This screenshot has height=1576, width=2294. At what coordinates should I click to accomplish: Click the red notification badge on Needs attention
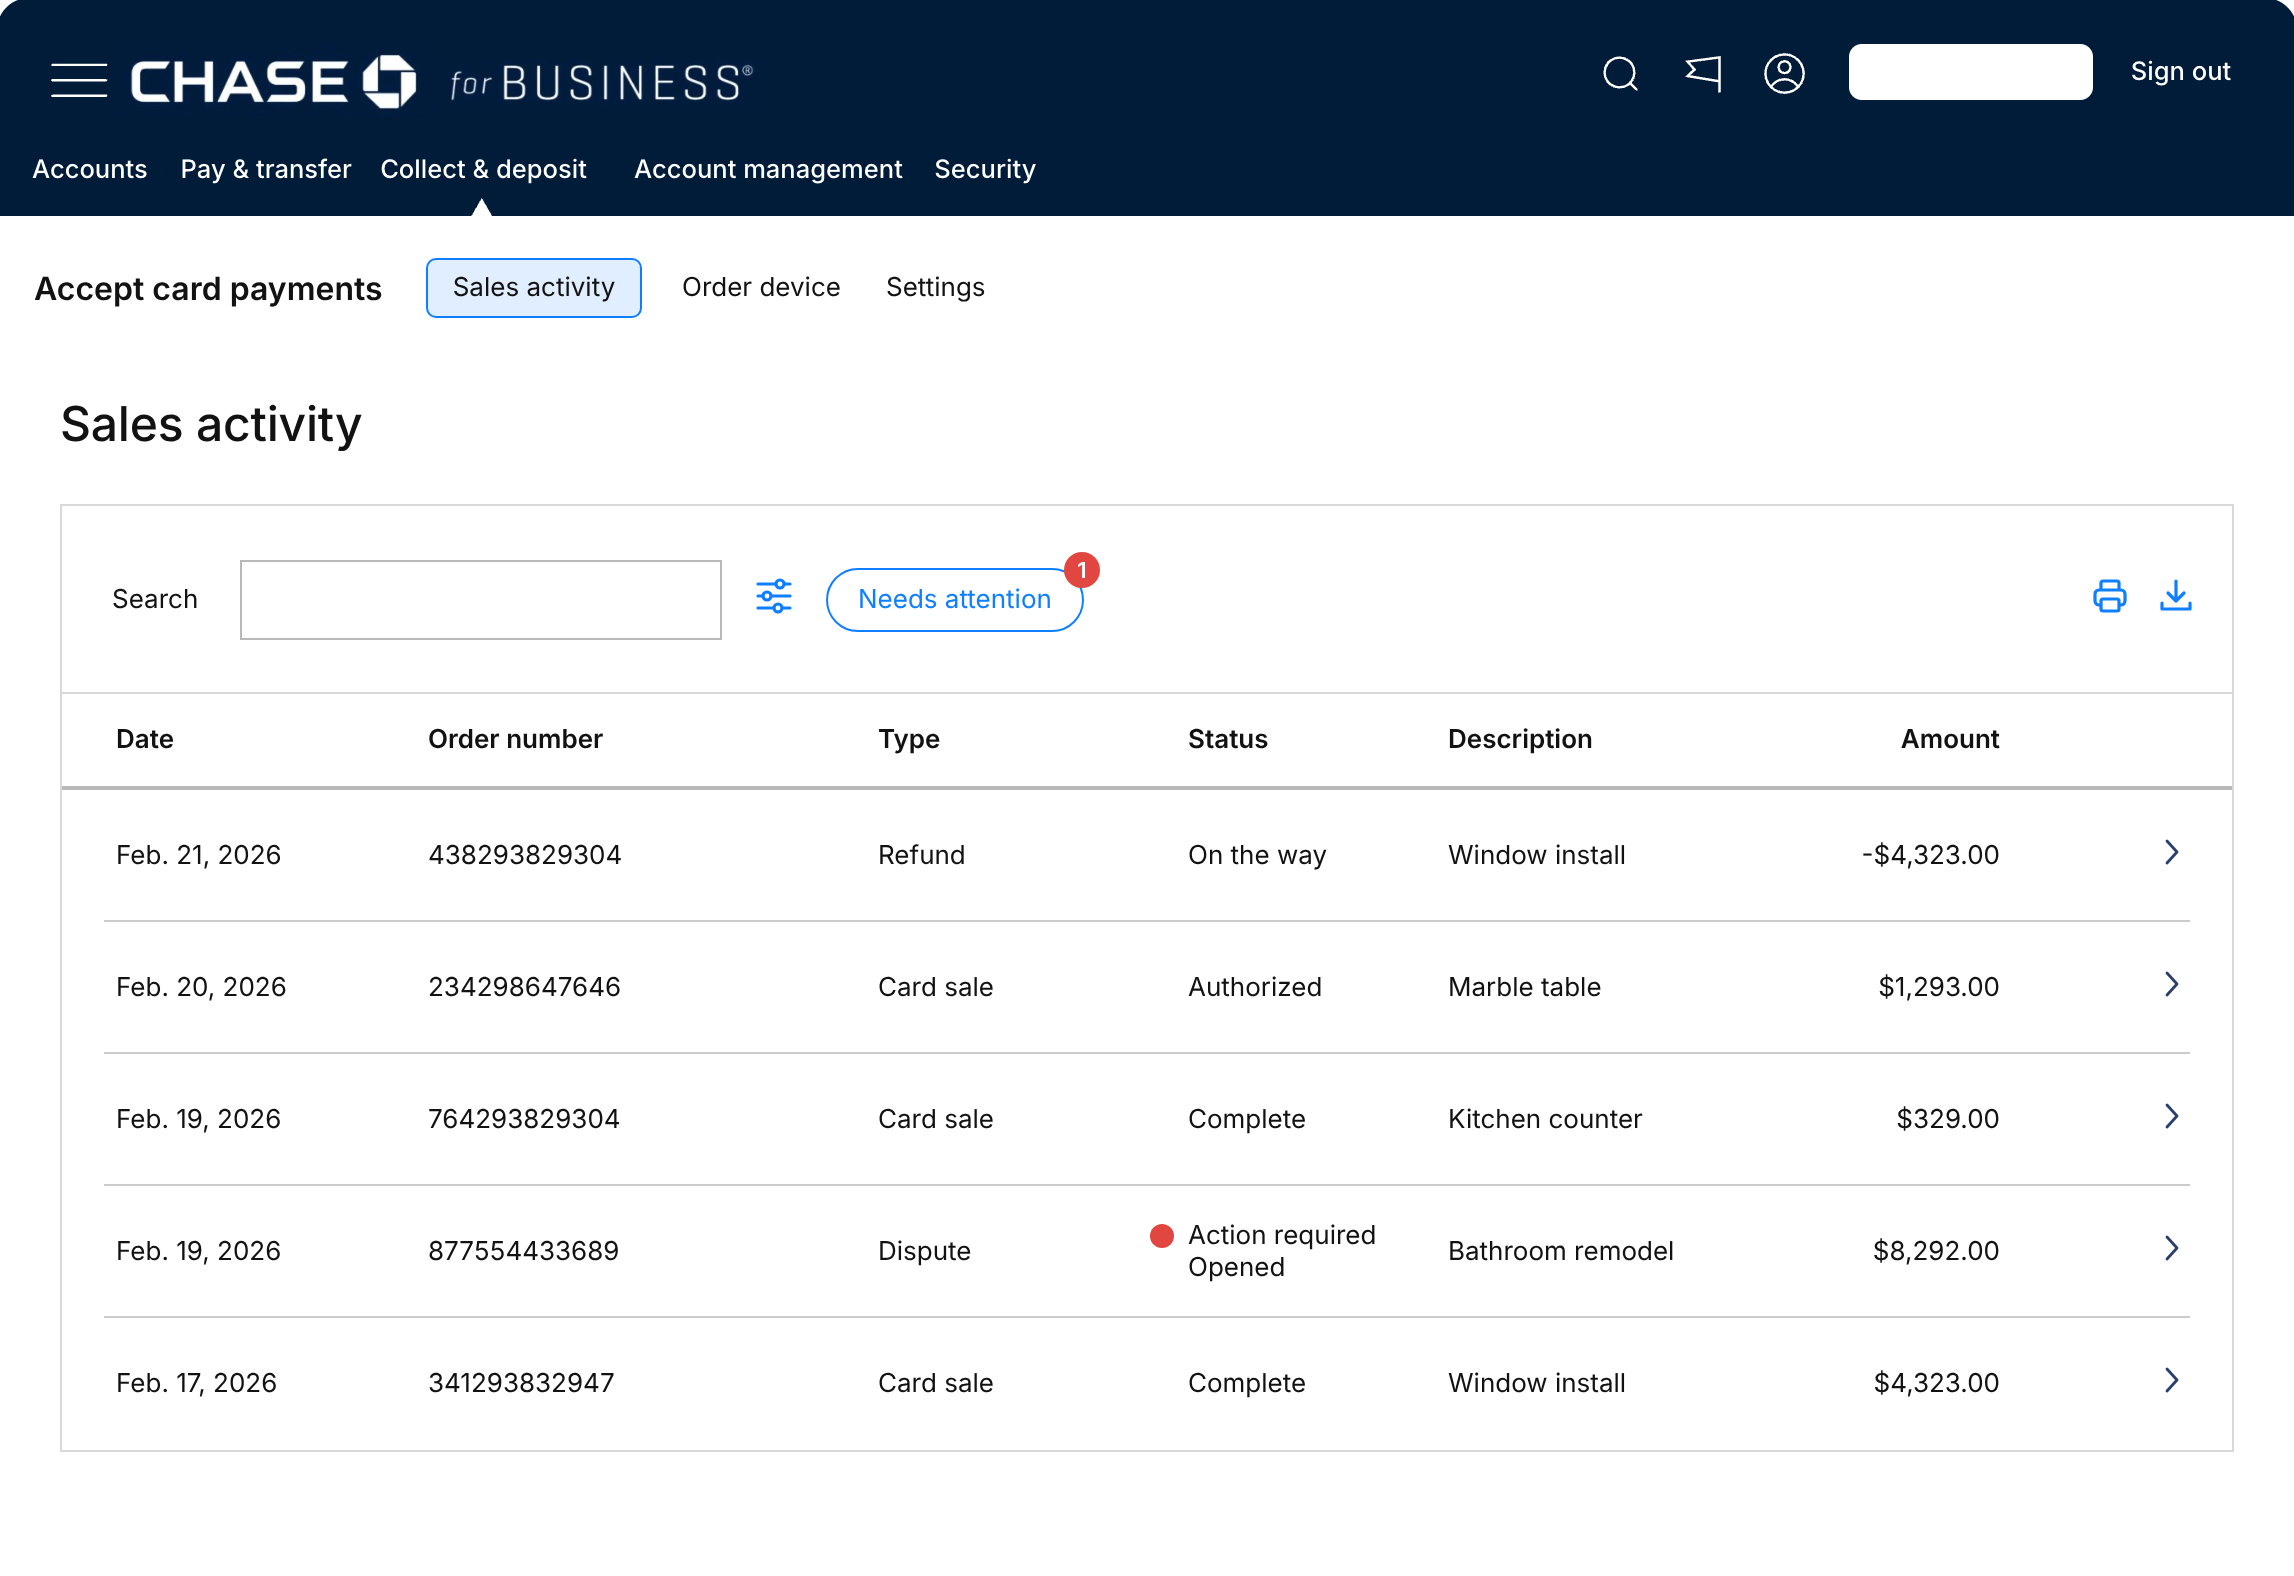[x=1082, y=570]
